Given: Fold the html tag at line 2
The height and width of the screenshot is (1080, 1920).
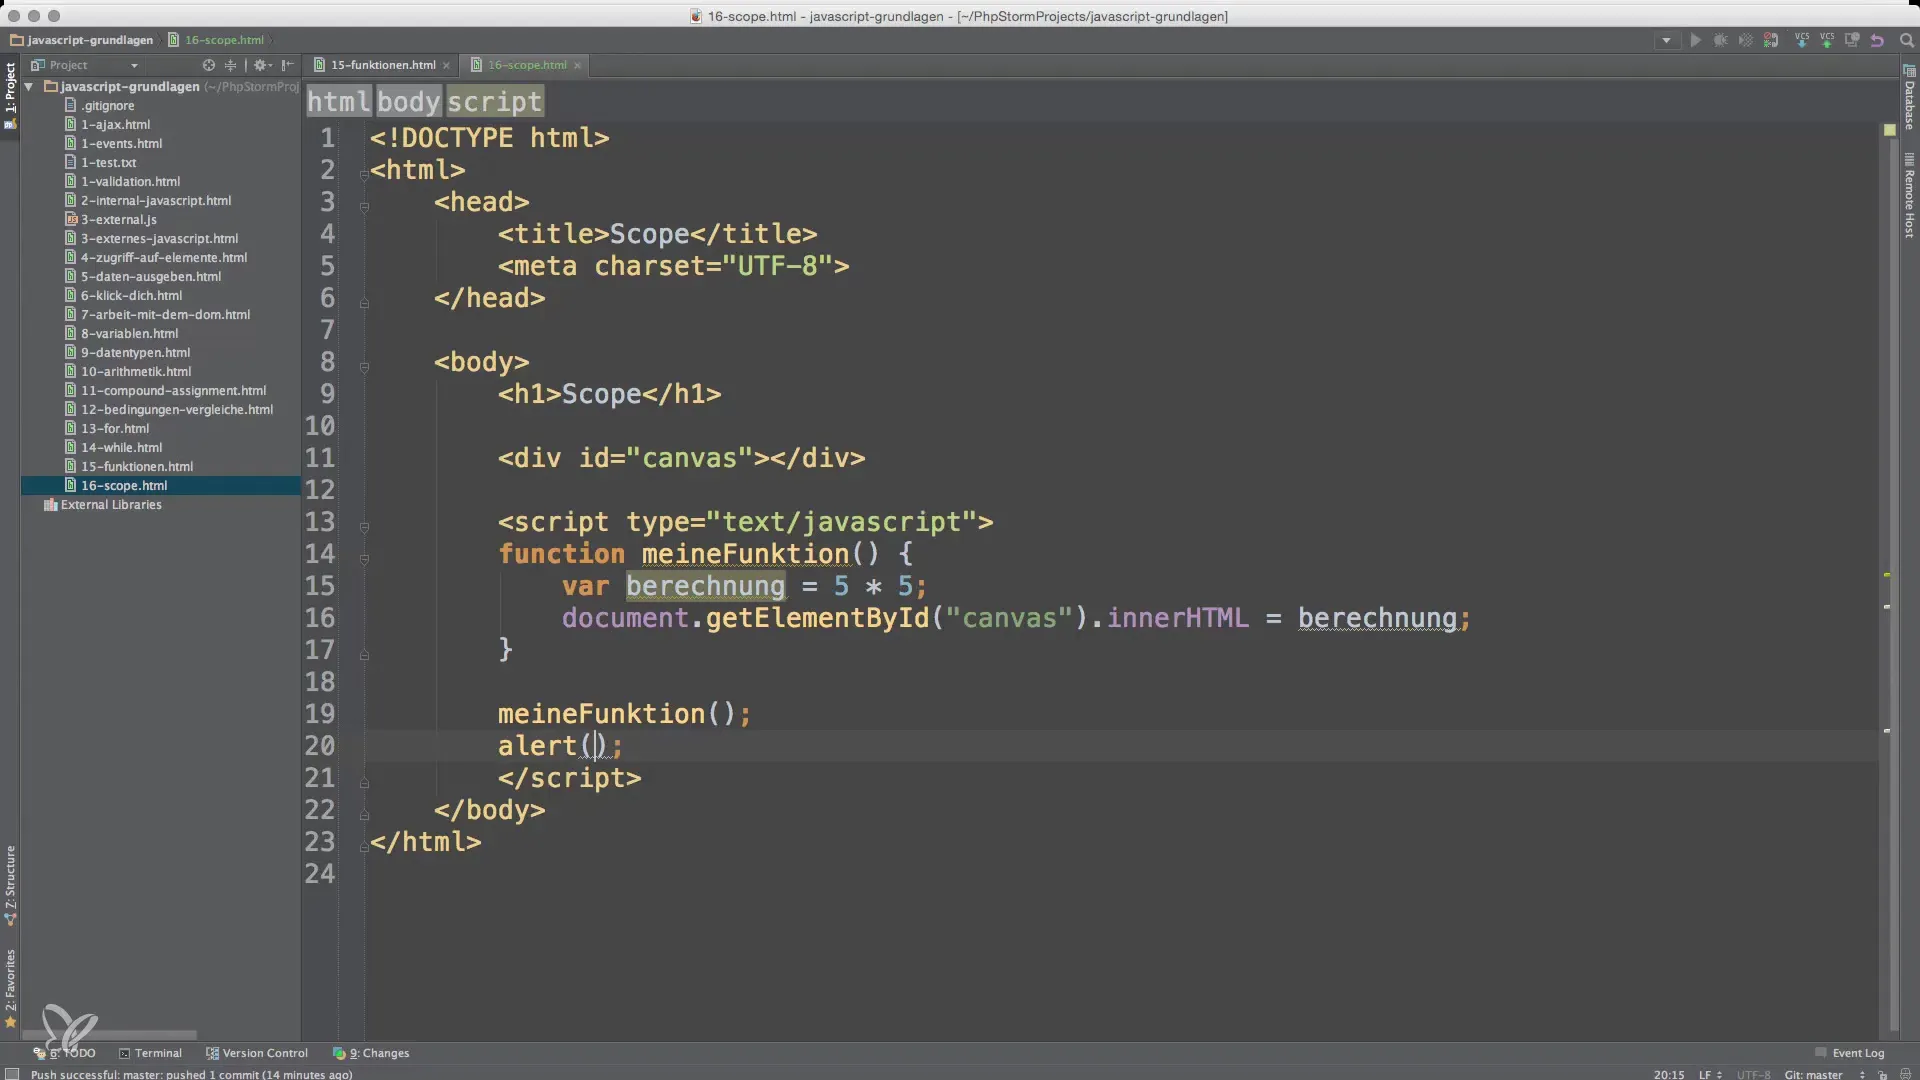Looking at the screenshot, I should point(364,175).
